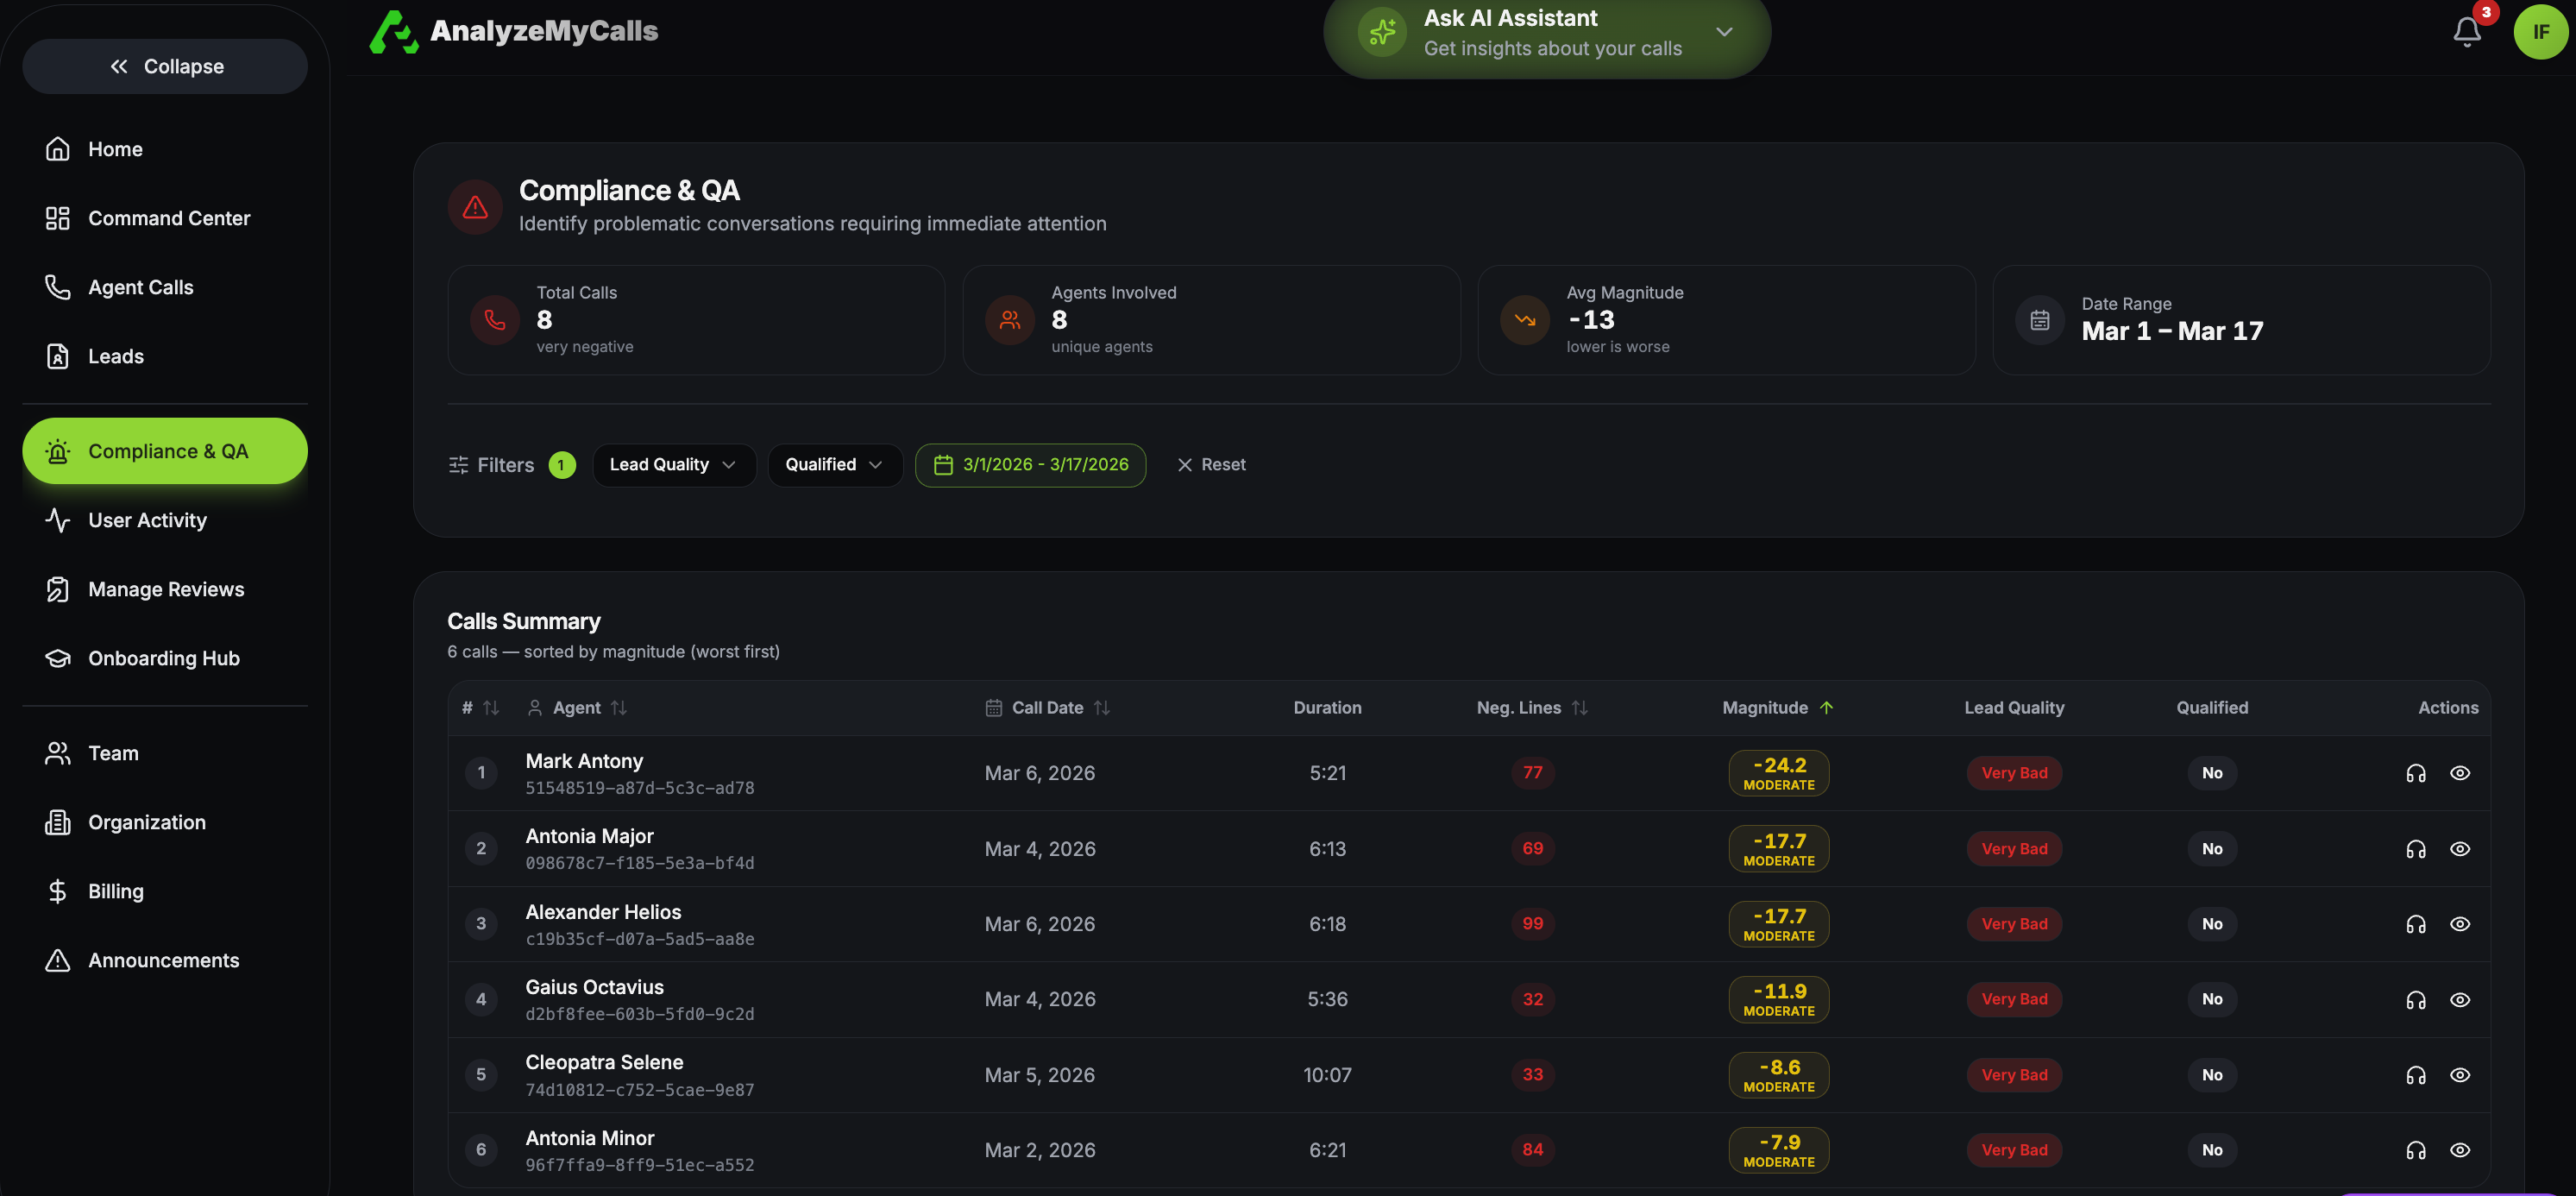Collapse the sidebar navigation
This screenshot has width=2576, height=1196.
tap(165, 66)
